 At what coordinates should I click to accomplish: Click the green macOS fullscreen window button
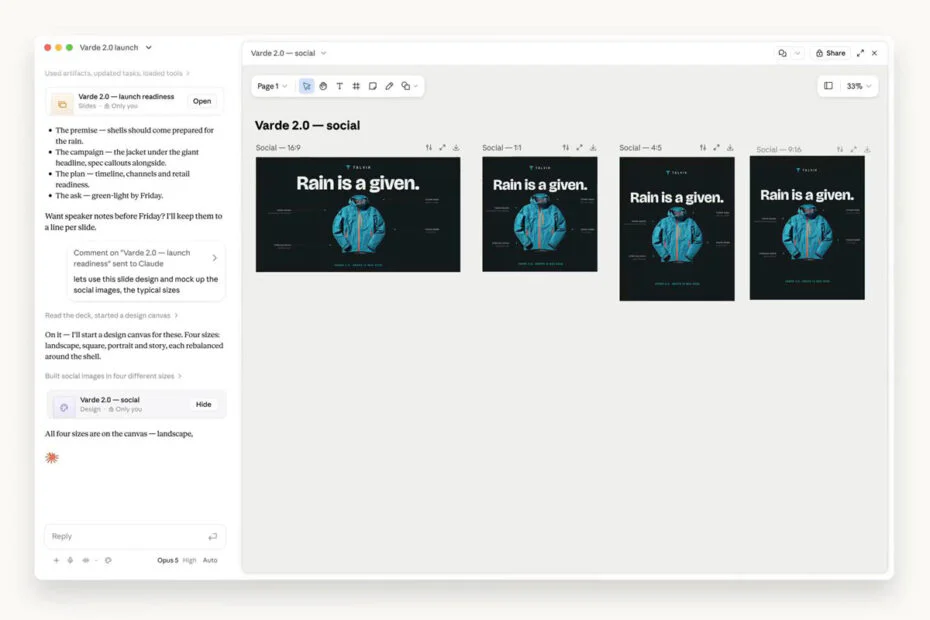pos(69,47)
